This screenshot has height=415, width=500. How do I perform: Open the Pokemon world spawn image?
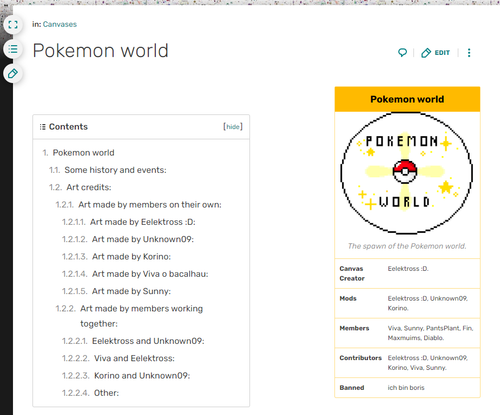click(407, 173)
